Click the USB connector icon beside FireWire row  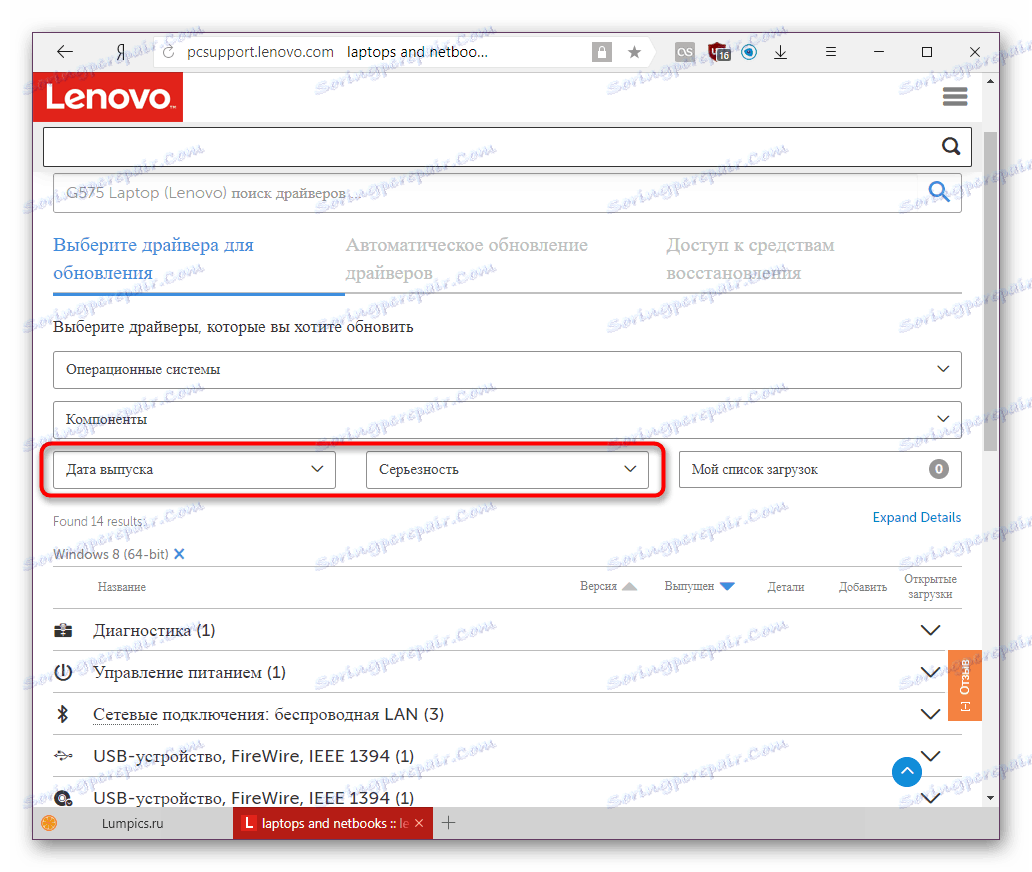click(63, 756)
